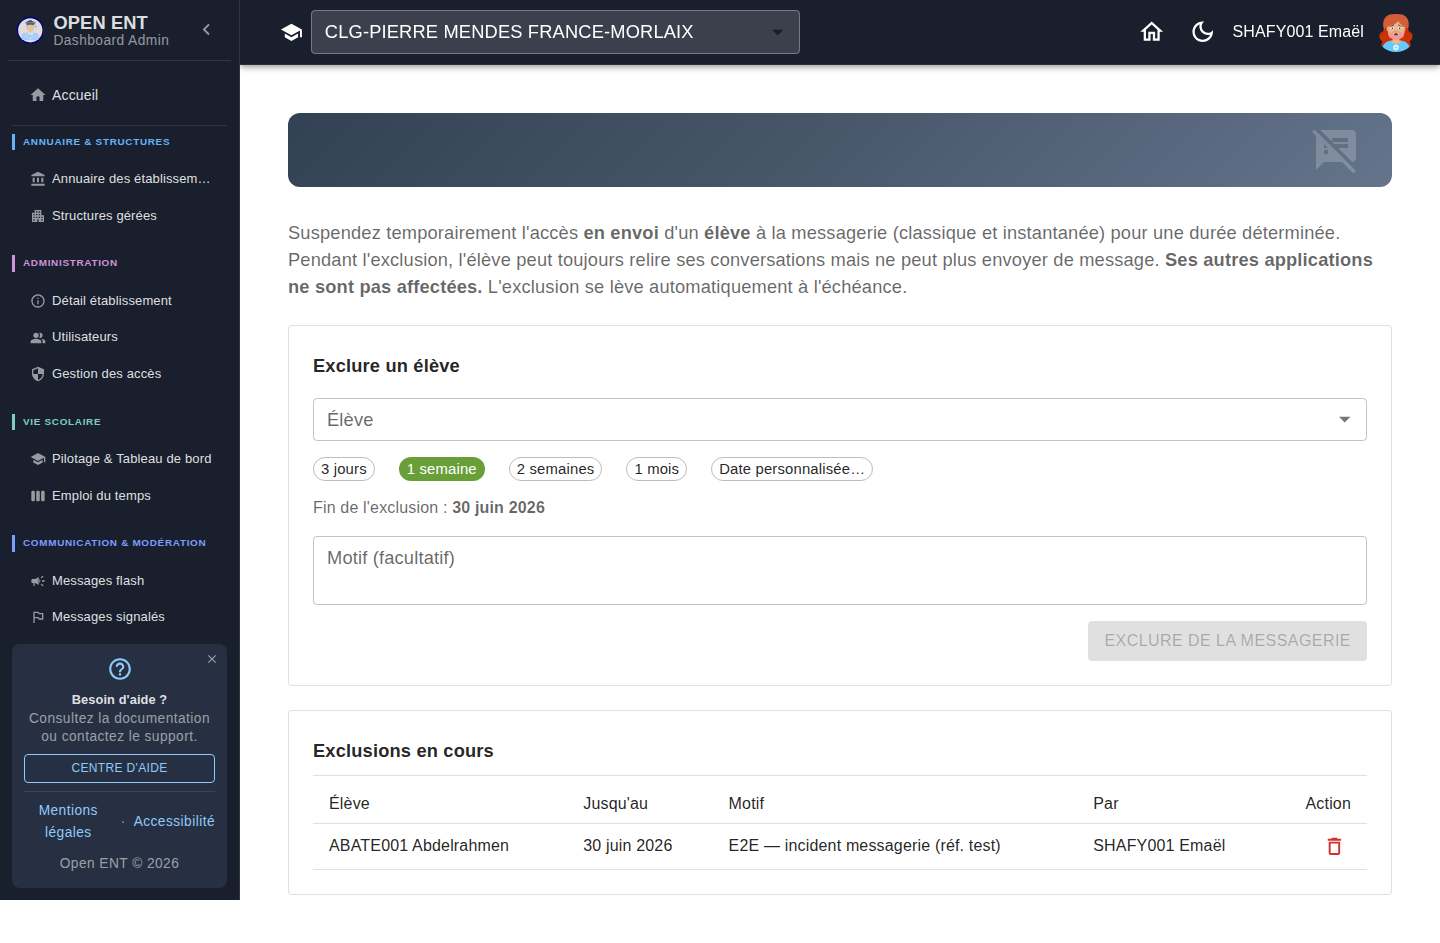This screenshot has width=1440, height=943.
Task: Click the Par column header
Action: click(x=1105, y=804)
